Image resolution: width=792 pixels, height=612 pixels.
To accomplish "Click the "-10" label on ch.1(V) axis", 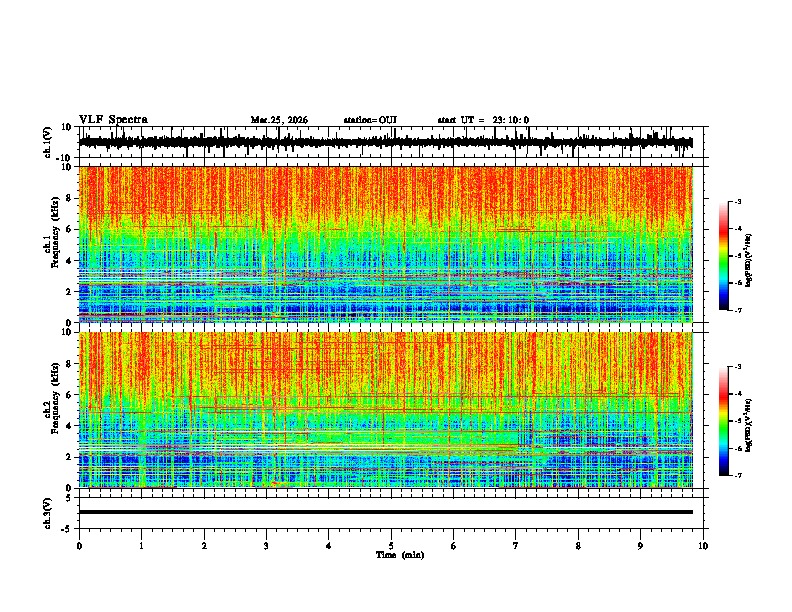I will (64, 158).
